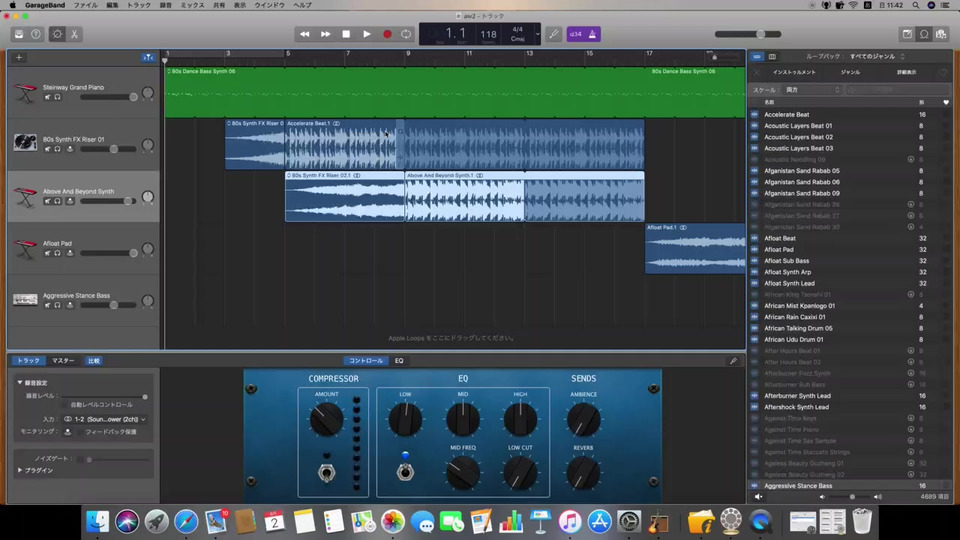Open the tuner fork button
The image size is (960, 540).
pyautogui.click(x=554, y=34)
